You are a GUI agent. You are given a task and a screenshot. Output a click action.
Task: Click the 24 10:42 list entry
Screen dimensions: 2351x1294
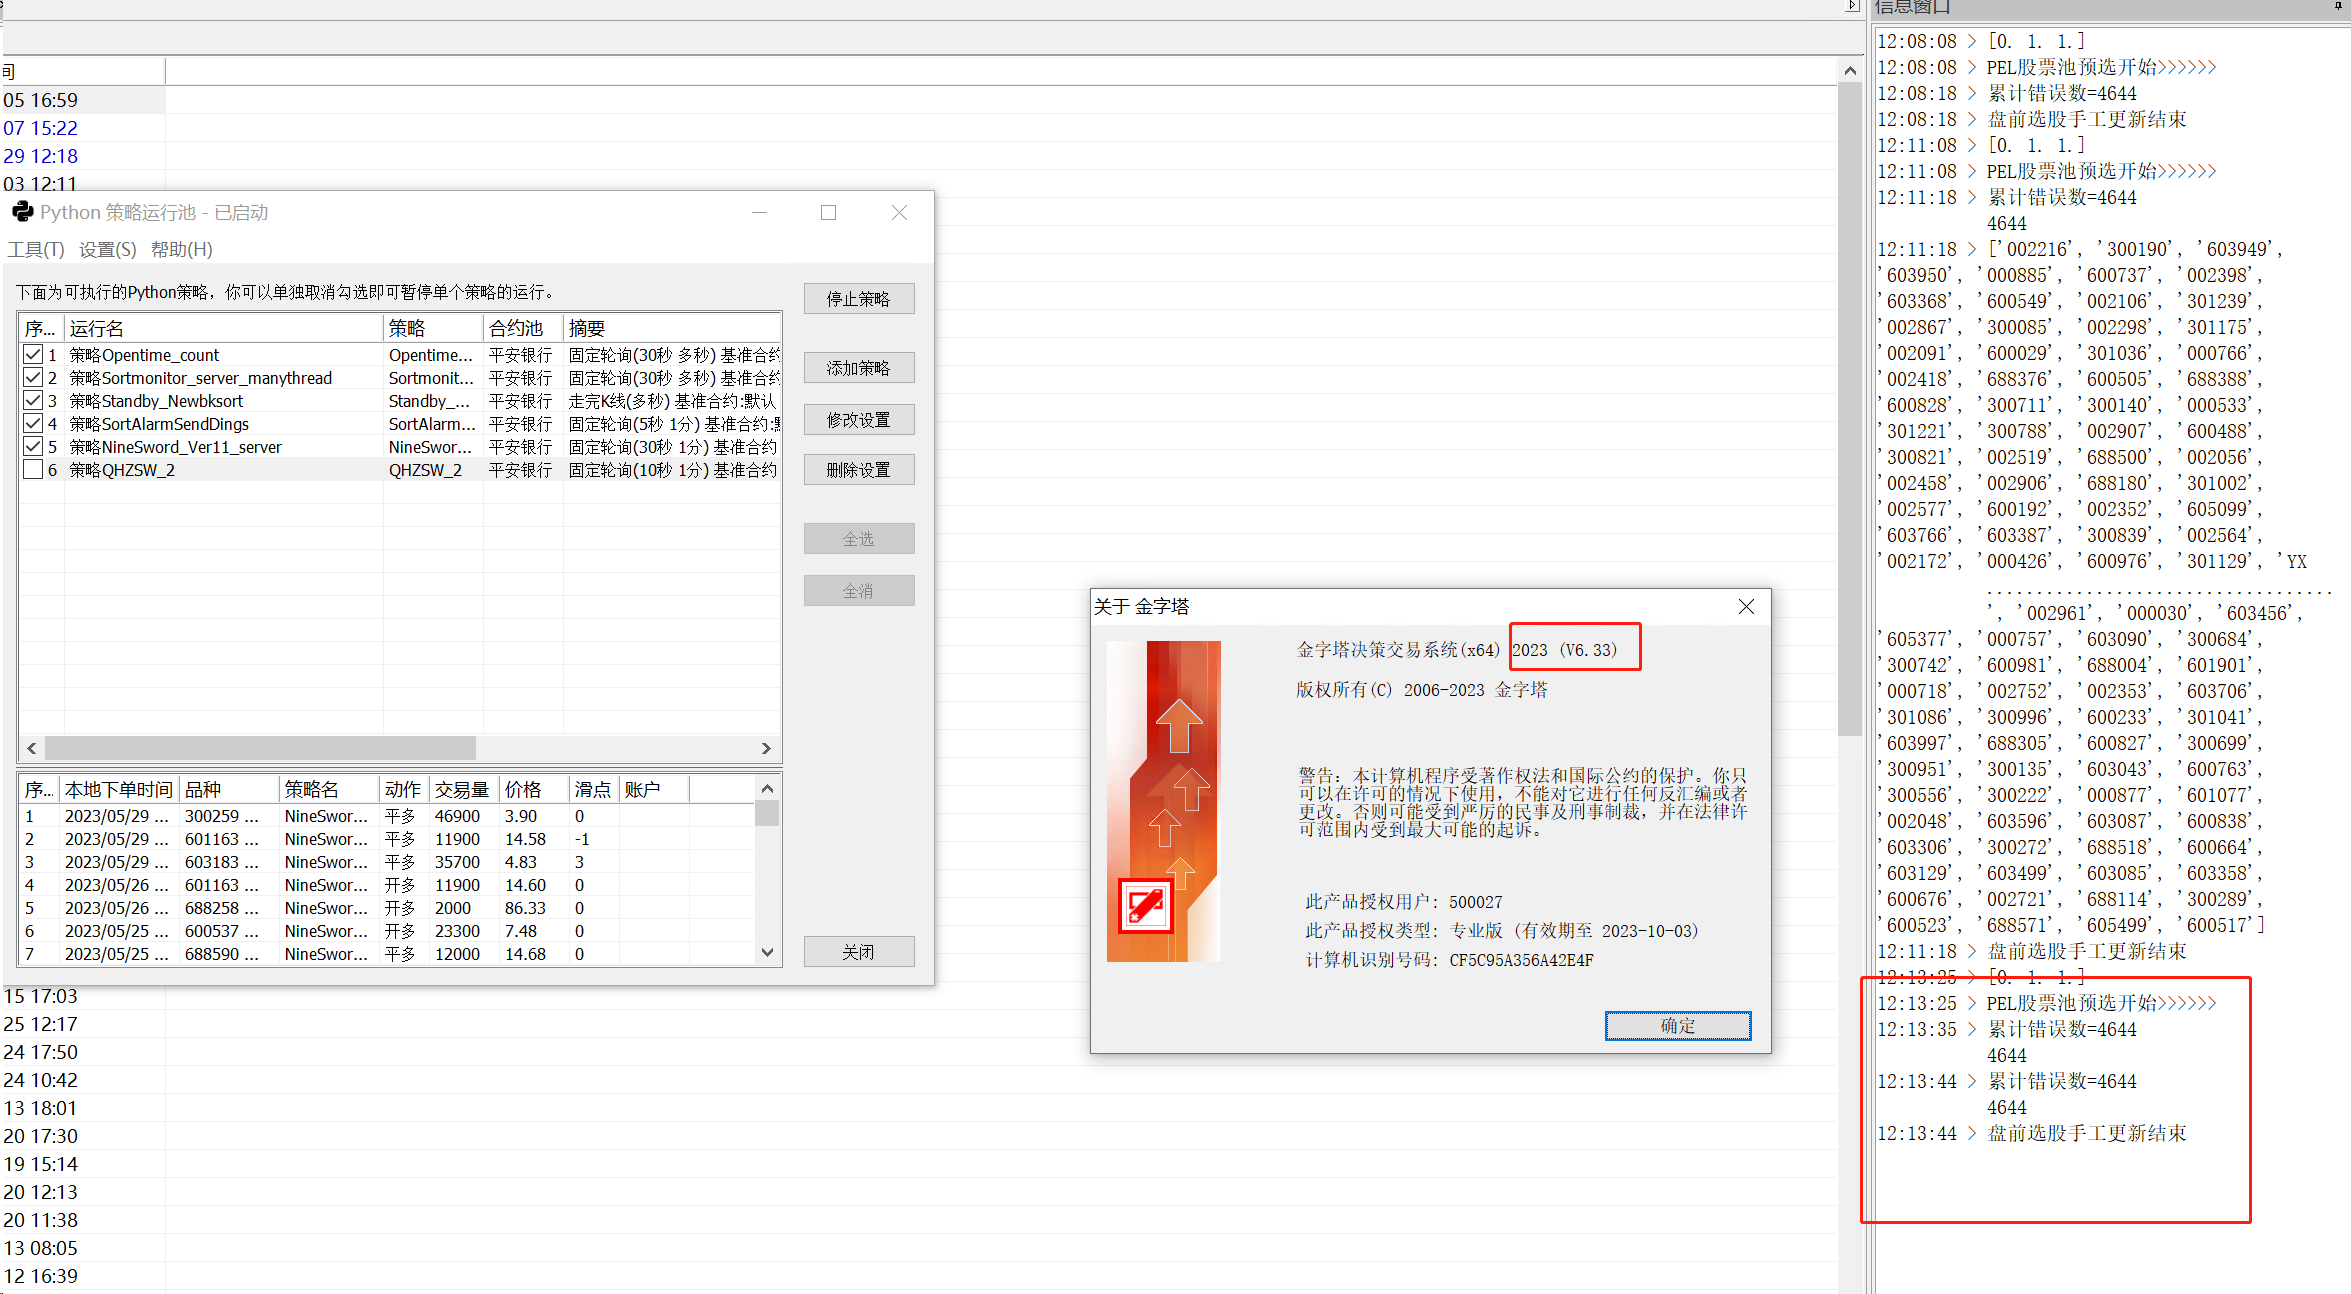[40, 1080]
